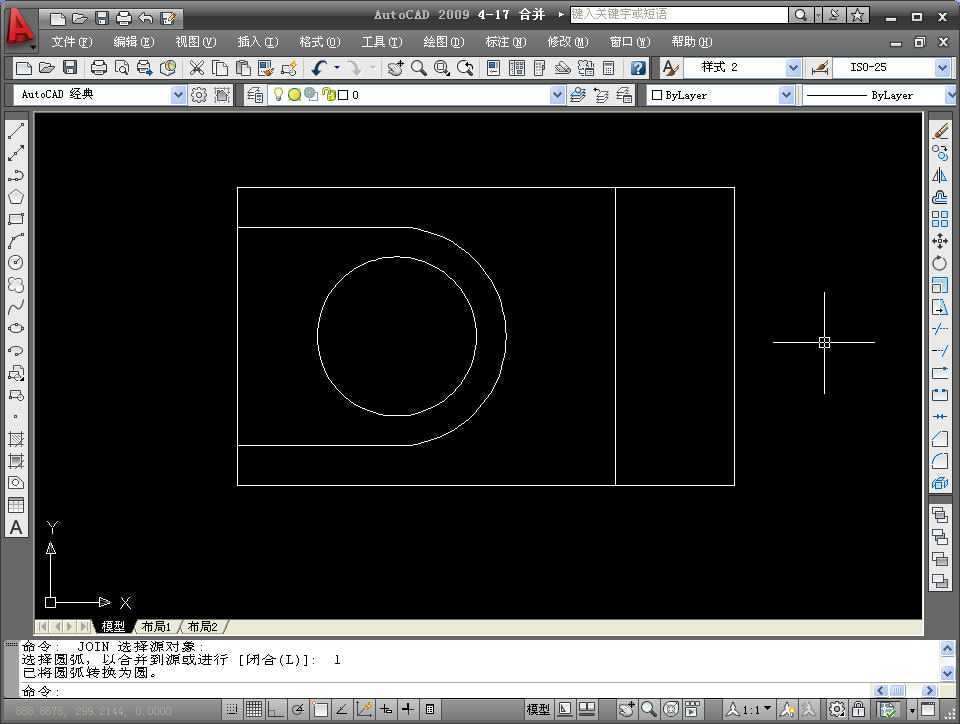Screen dimensions: 960x724
Task: Open the 文件(F) menu
Action: 72,42
